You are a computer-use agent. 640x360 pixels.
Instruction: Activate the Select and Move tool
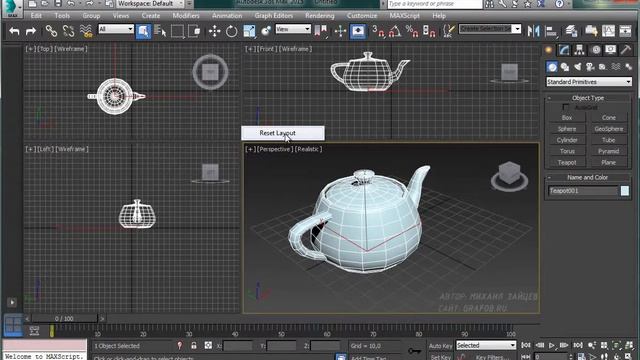(x=214, y=31)
